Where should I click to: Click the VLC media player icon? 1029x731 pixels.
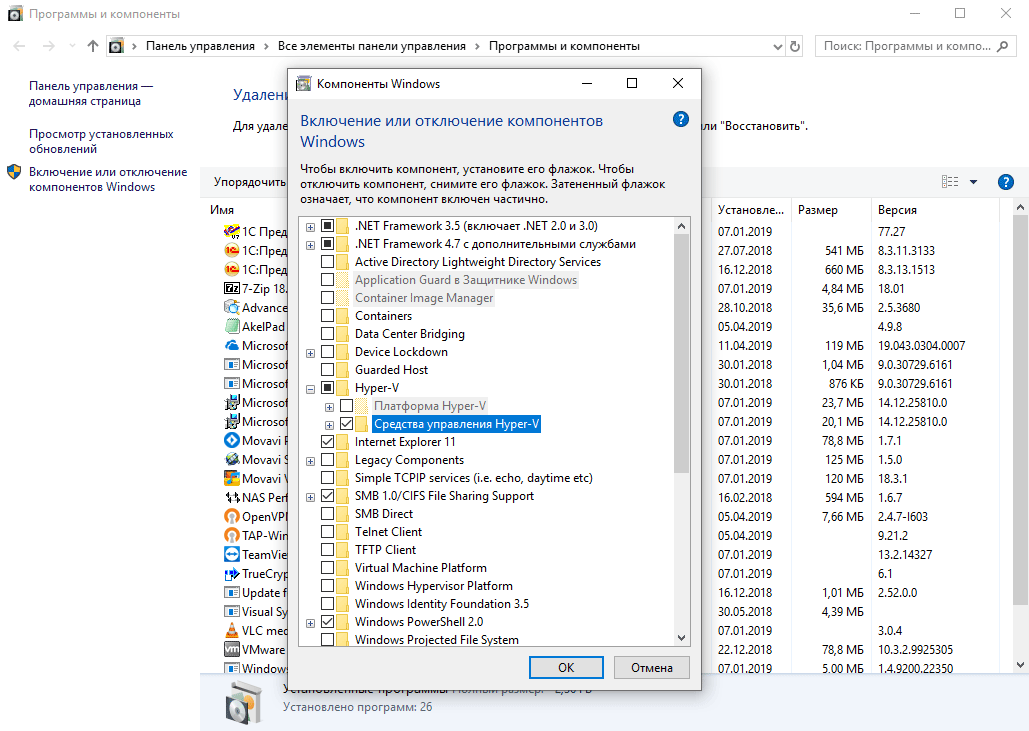pyautogui.click(x=231, y=631)
